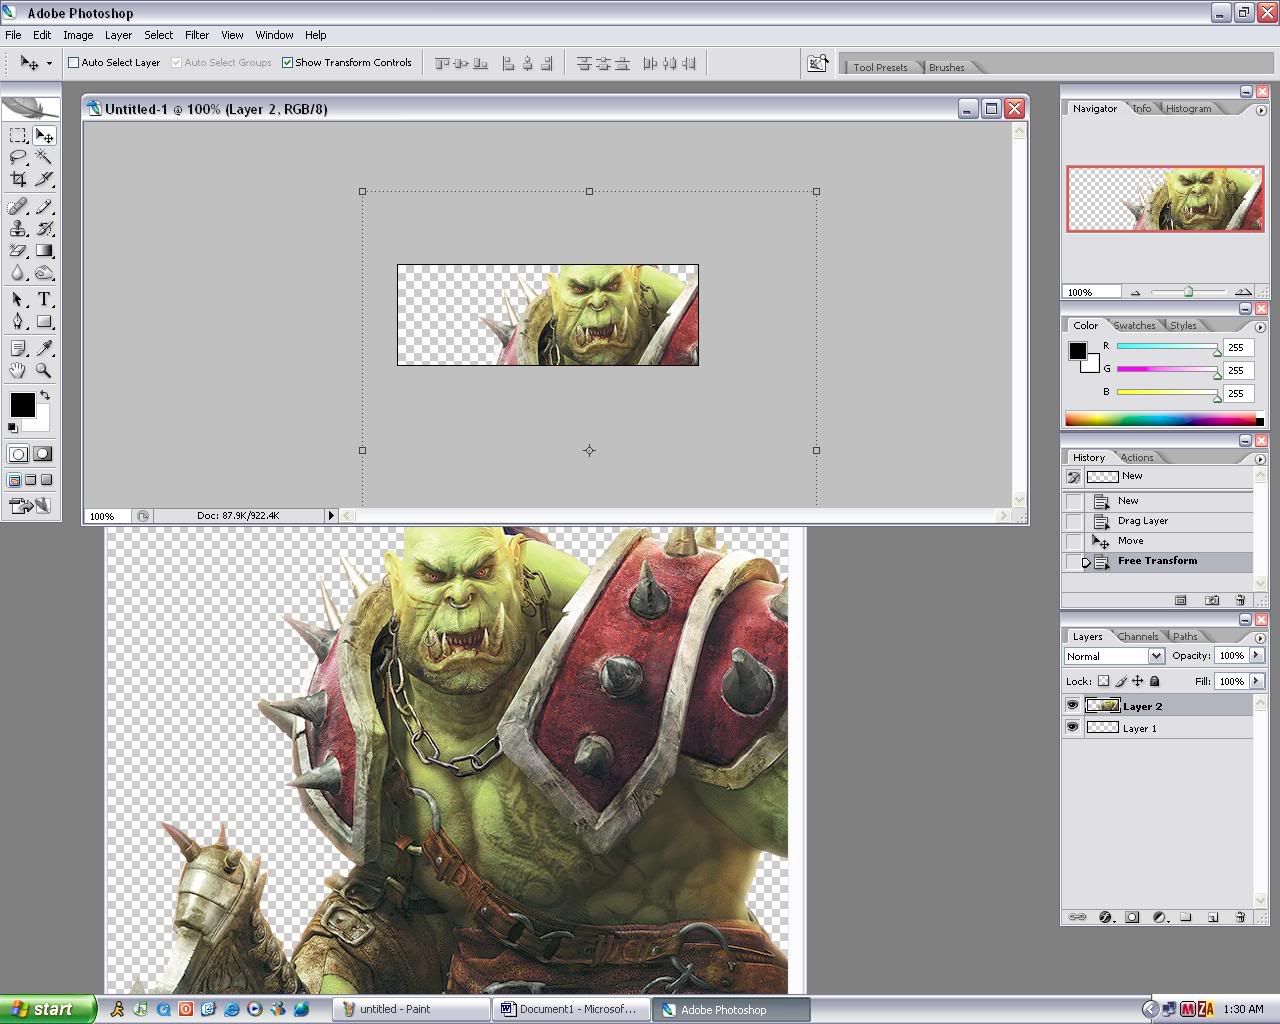
Task: Select the Crop tool
Action: [x=18, y=180]
